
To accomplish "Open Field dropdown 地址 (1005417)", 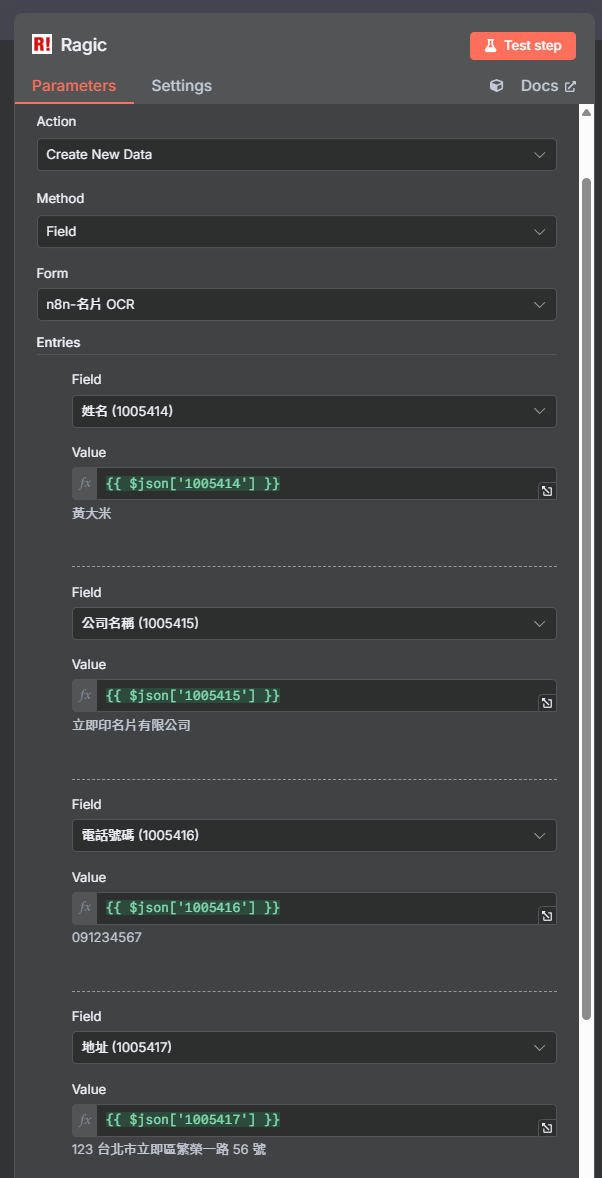I will click(x=314, y=1047).
